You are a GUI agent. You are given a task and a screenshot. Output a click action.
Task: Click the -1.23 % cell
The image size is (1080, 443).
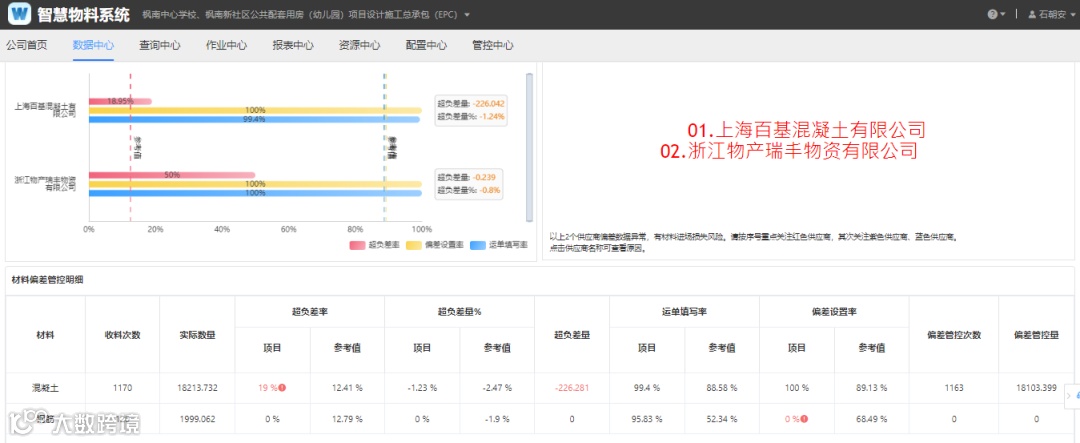(422, 388)
